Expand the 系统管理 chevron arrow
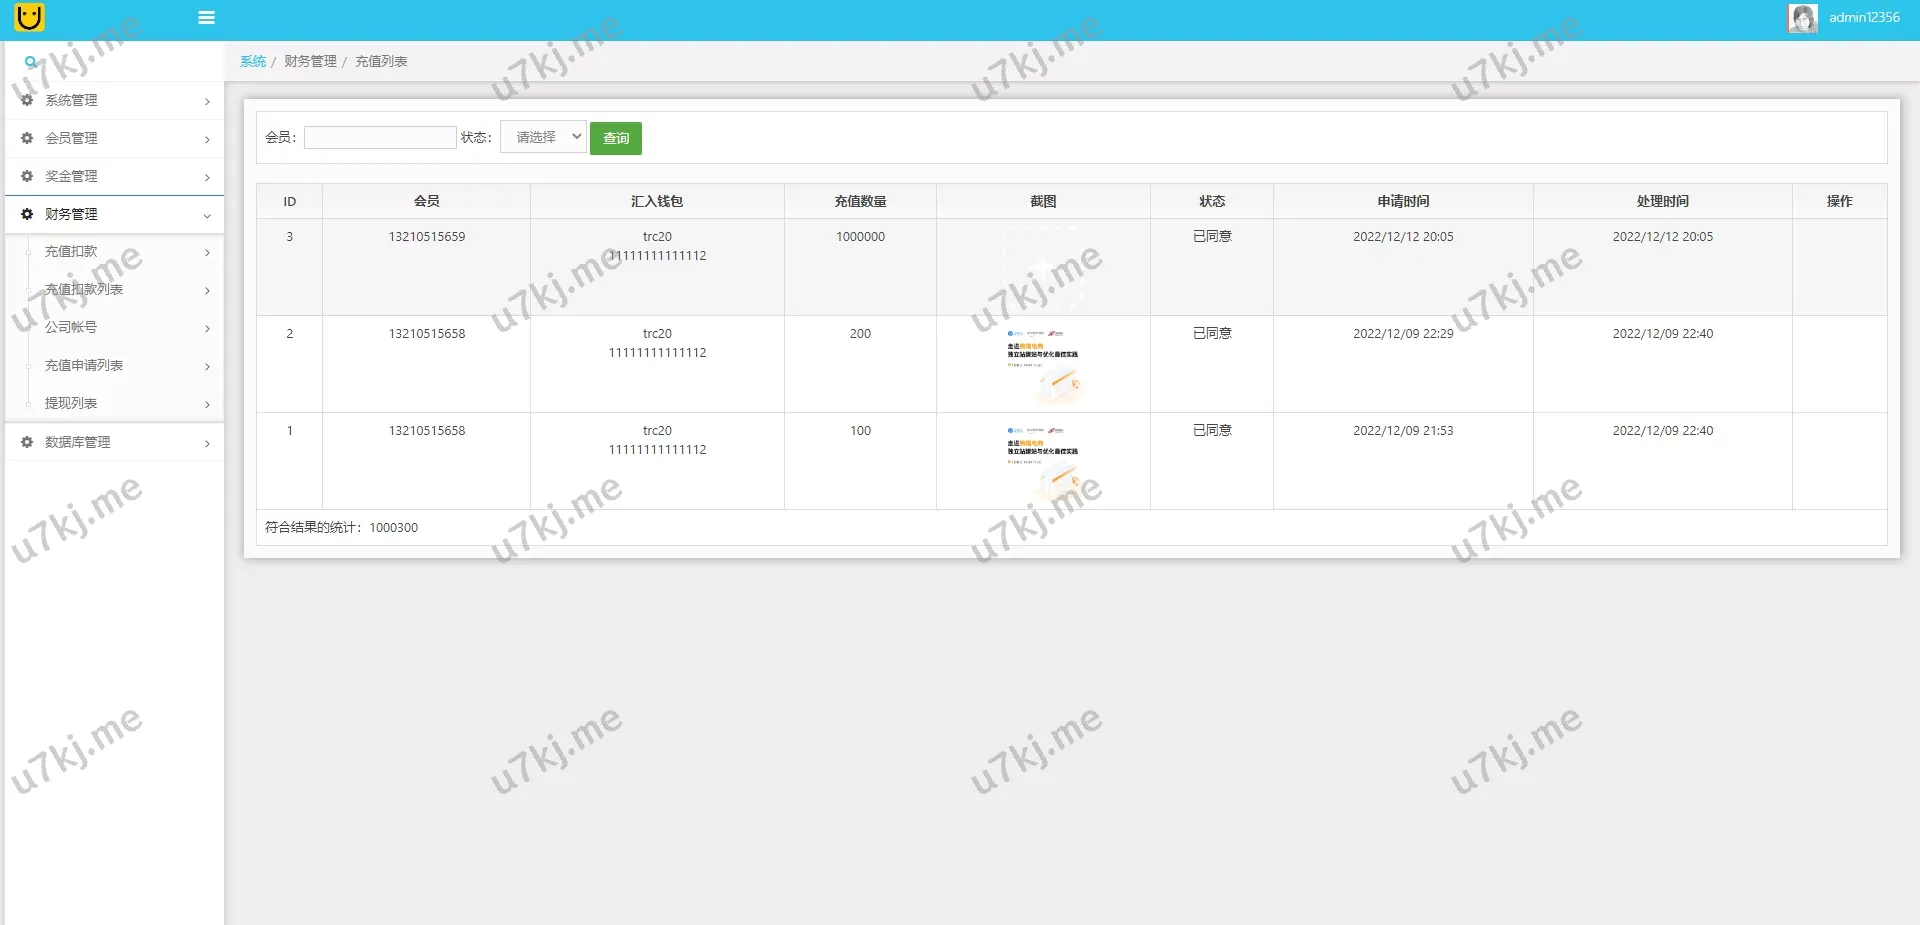Screen dimensions: 1920x925 [x=207, y=101]
